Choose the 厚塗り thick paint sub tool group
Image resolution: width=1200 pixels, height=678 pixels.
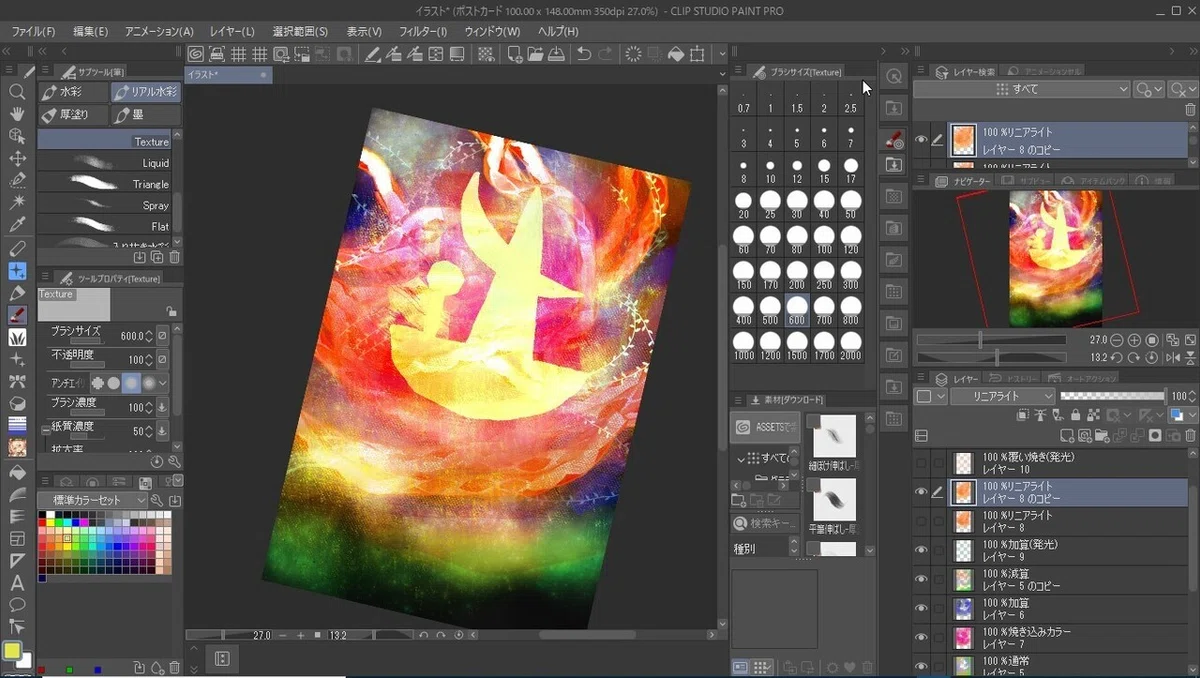click(73, 115)
